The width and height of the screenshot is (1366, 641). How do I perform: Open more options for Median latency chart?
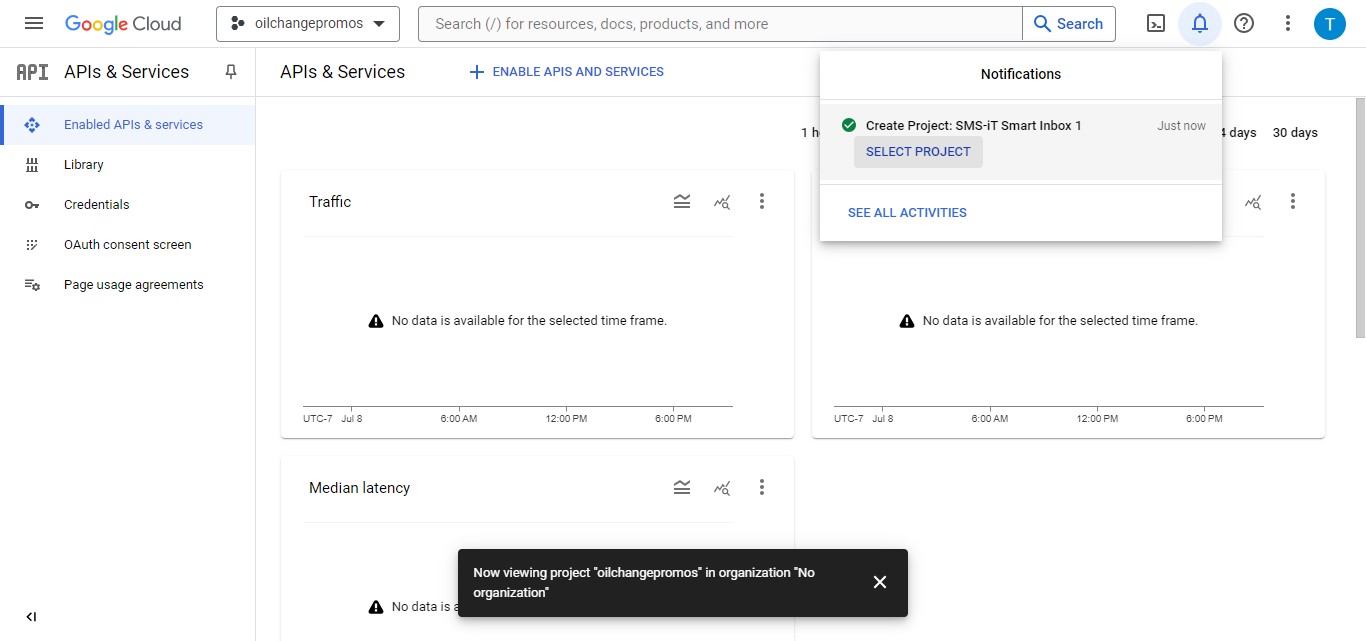[762, 488]
